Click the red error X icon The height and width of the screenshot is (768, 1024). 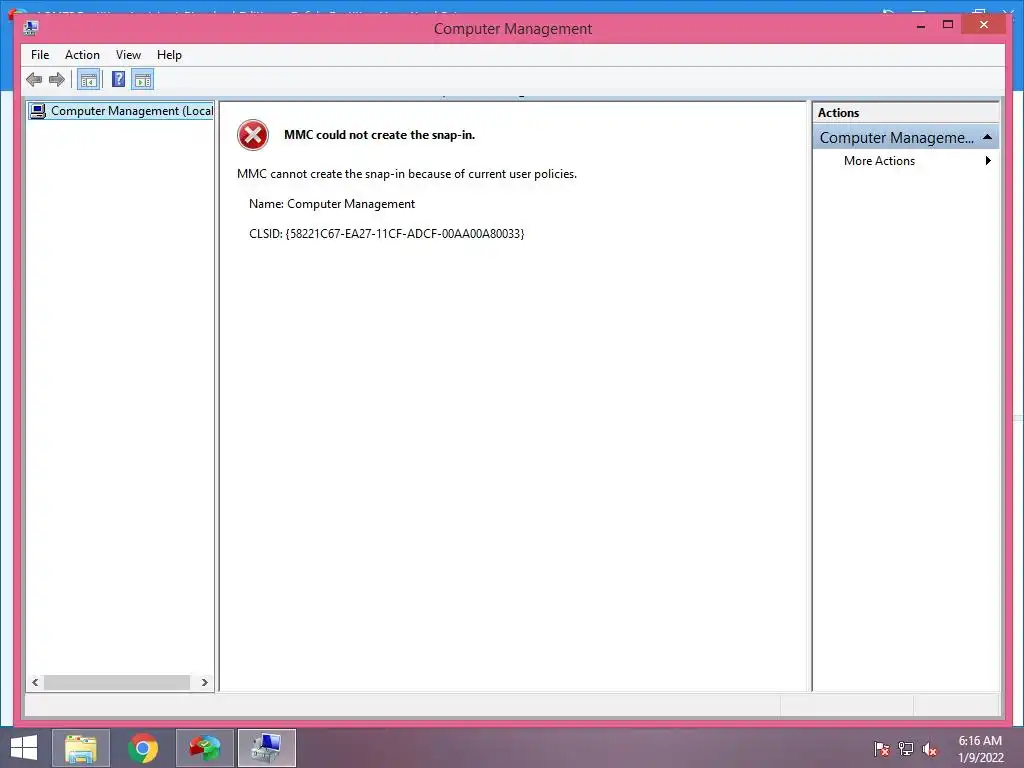pyautogui.click(x=253, y=135)
